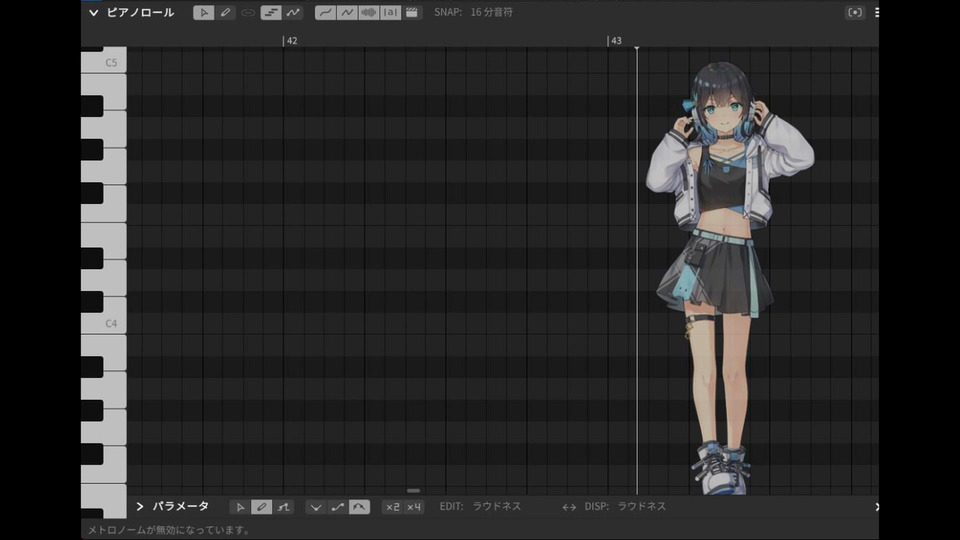Collapse the ピアノロール panel
This screenshot has height=540, width=960.
pyautogui.click(x=93, y=12)
